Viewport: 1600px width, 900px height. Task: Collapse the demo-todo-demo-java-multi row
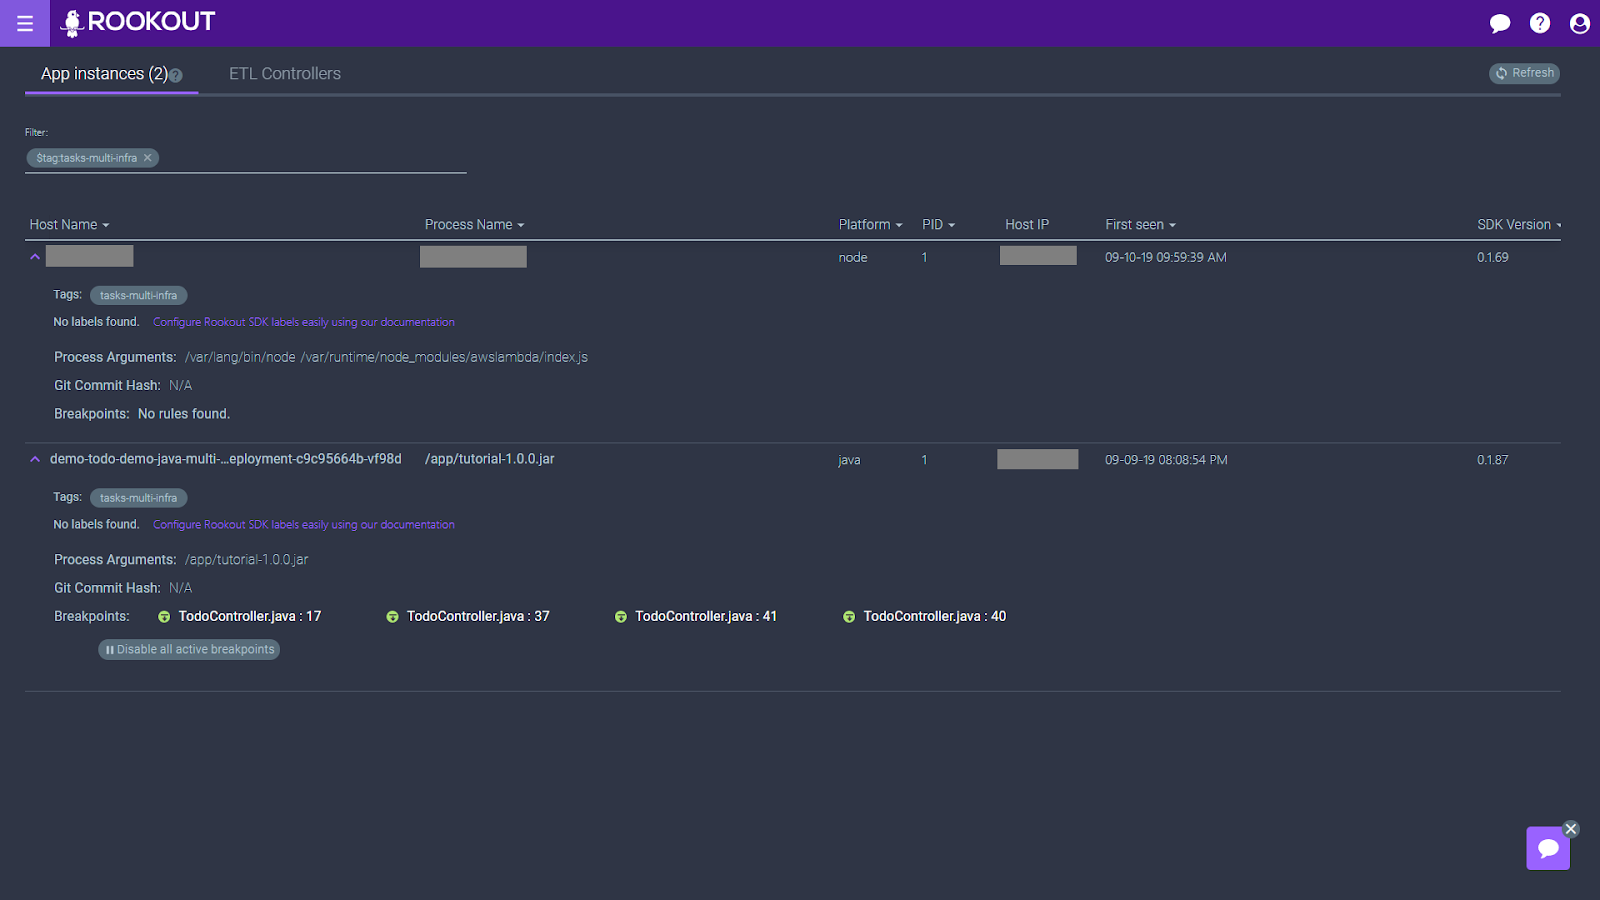[x=35, y=459]
